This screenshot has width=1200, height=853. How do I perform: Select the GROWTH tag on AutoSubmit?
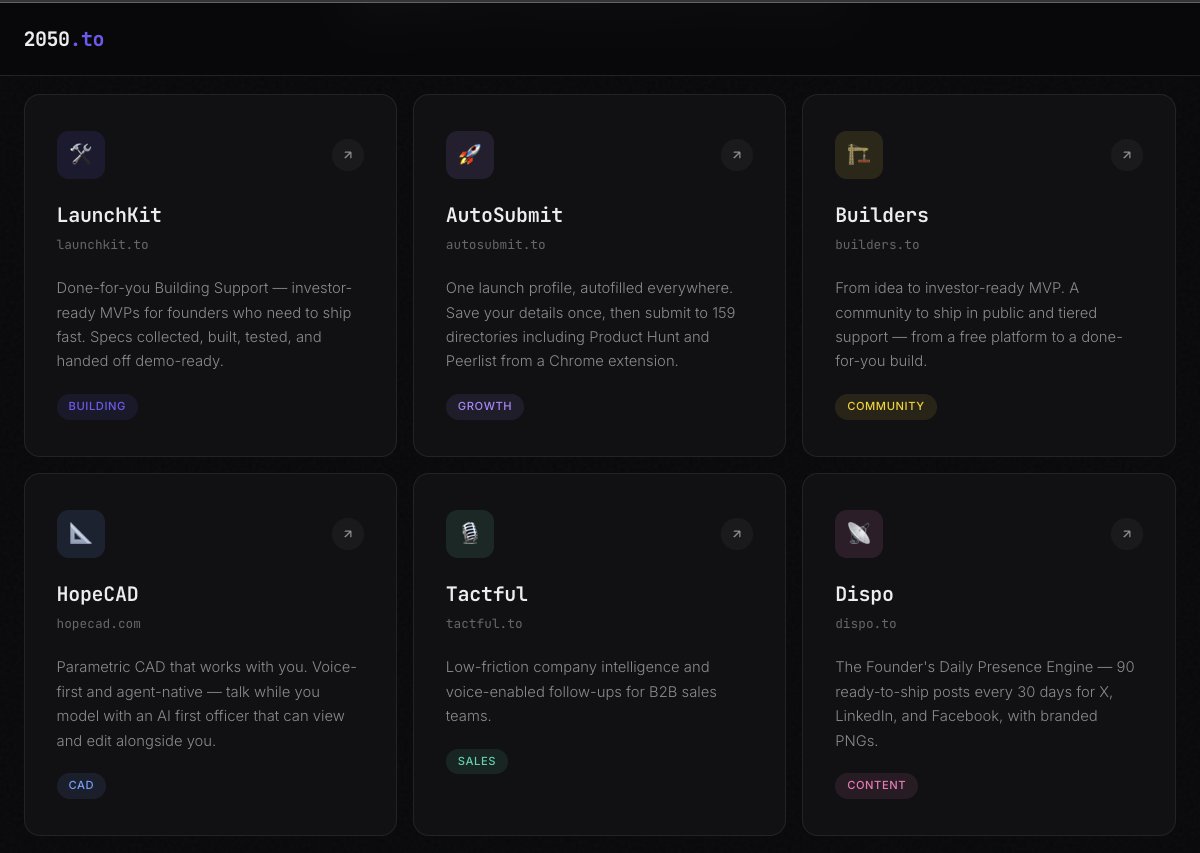point(485,406)
